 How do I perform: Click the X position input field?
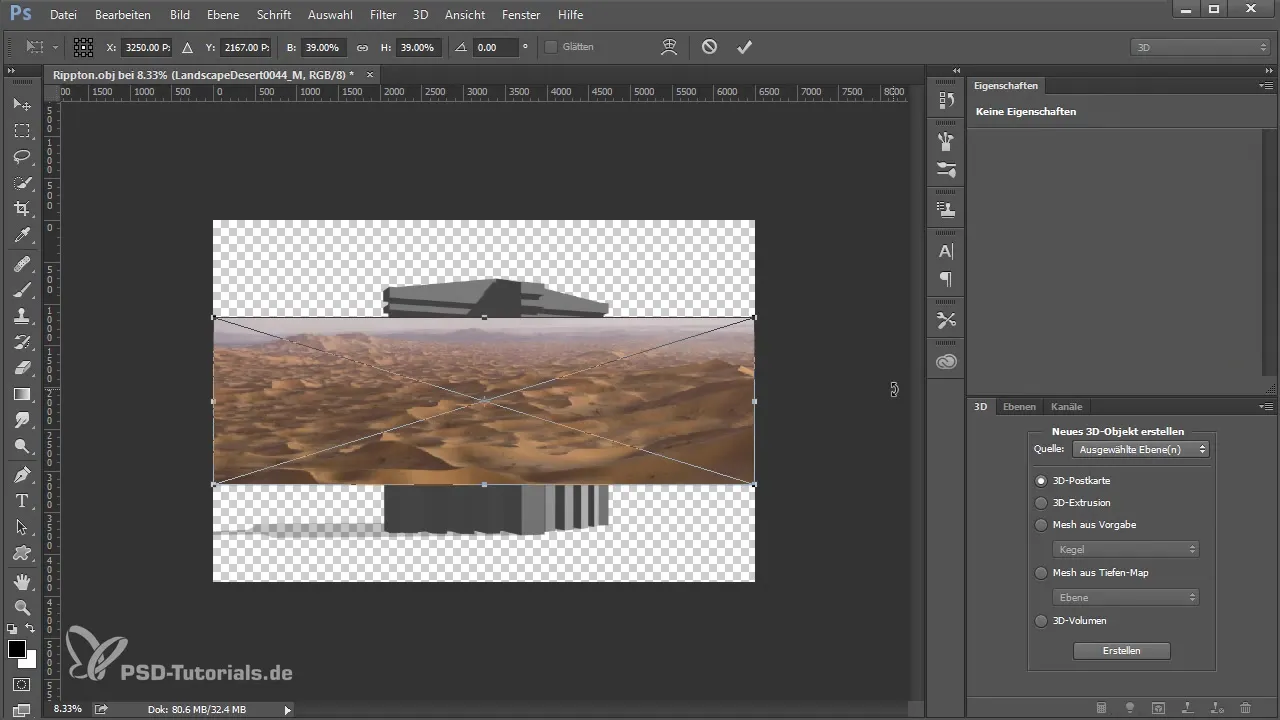[146, 47]
